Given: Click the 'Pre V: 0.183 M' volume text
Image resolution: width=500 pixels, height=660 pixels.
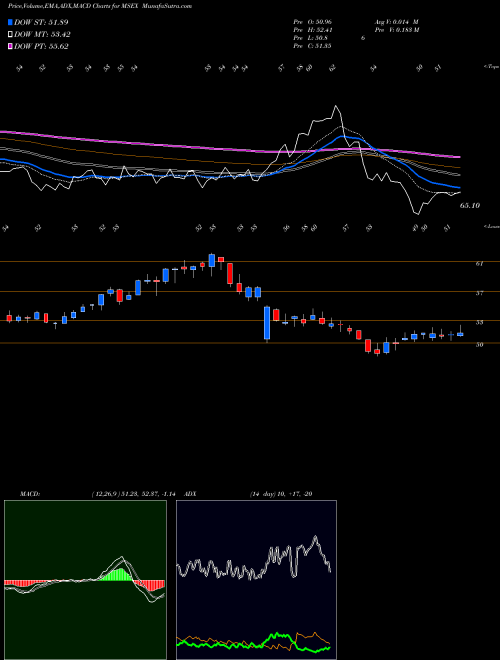Looking at the screenshot, I should [396, 30].
